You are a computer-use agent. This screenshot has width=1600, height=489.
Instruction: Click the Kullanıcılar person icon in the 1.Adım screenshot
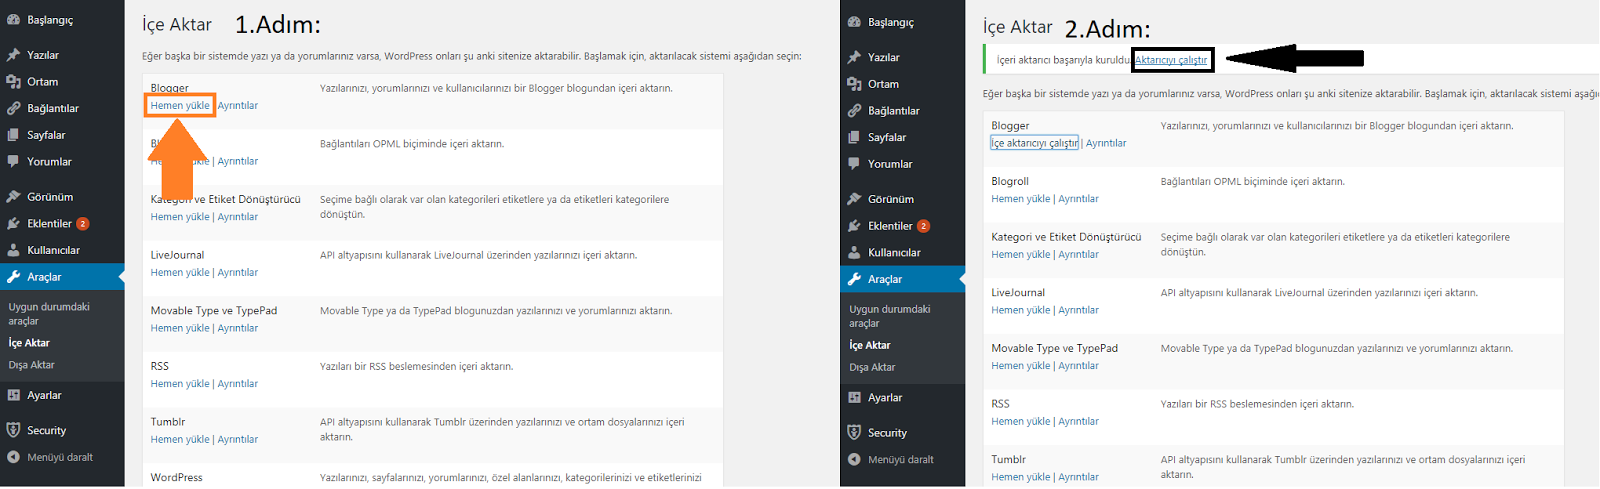click(x=13, y=250)
